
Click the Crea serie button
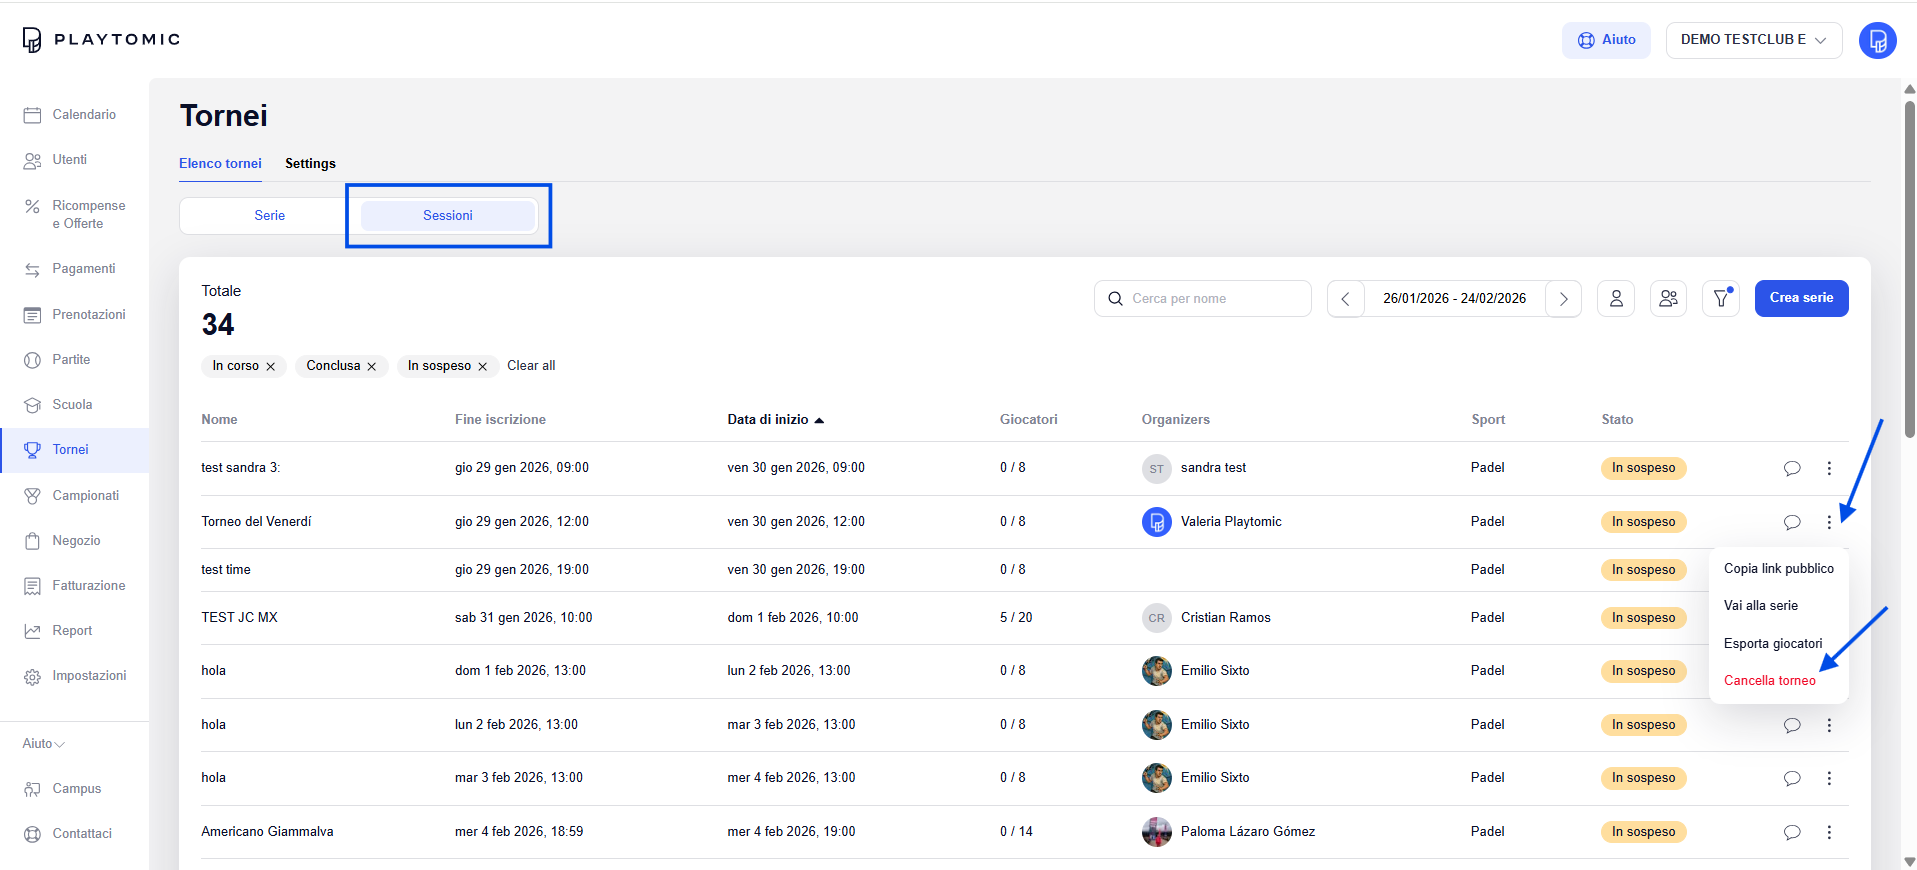[1800, 298]
